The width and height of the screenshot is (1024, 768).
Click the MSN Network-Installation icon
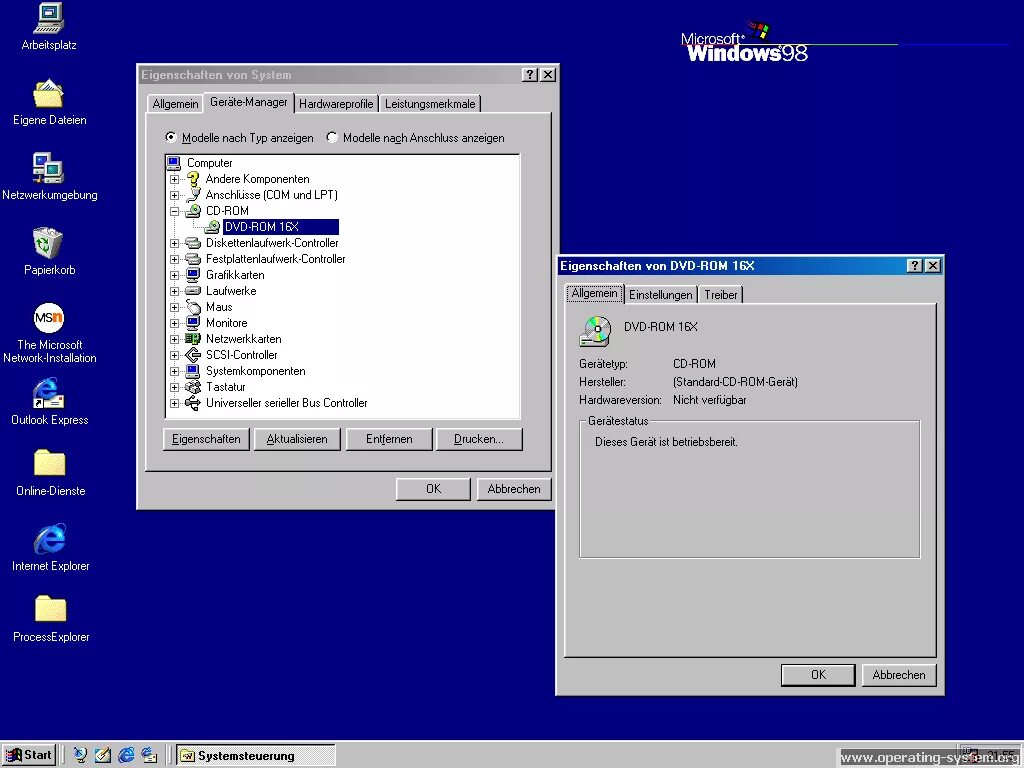pyautogui.click(x=49, y=318)
